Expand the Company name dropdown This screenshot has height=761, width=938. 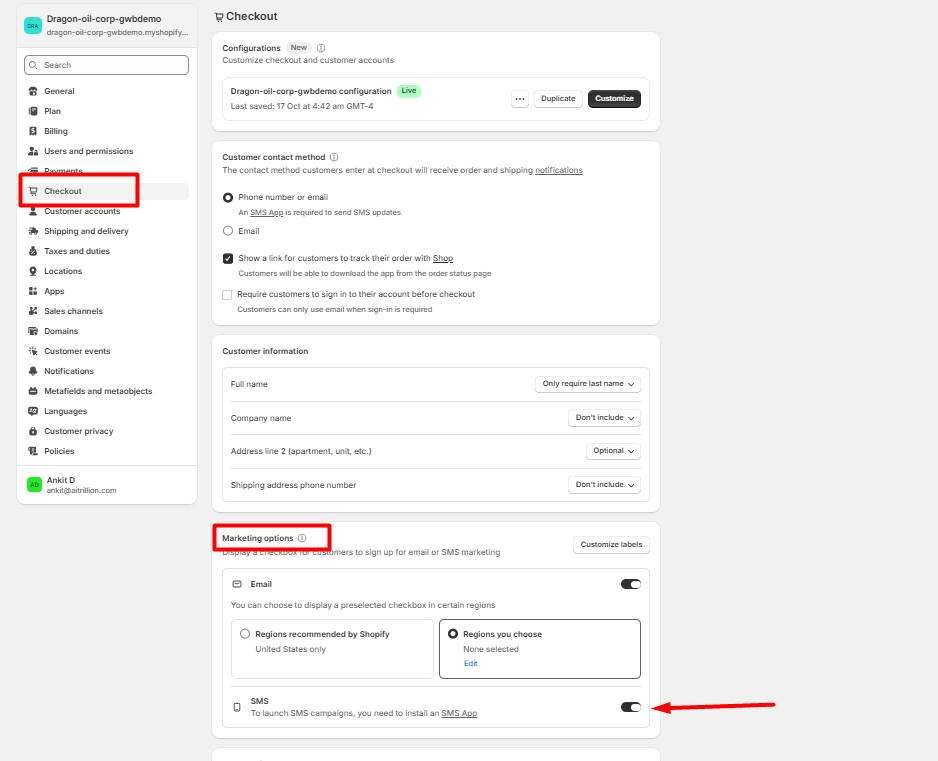tap(604, 418)
